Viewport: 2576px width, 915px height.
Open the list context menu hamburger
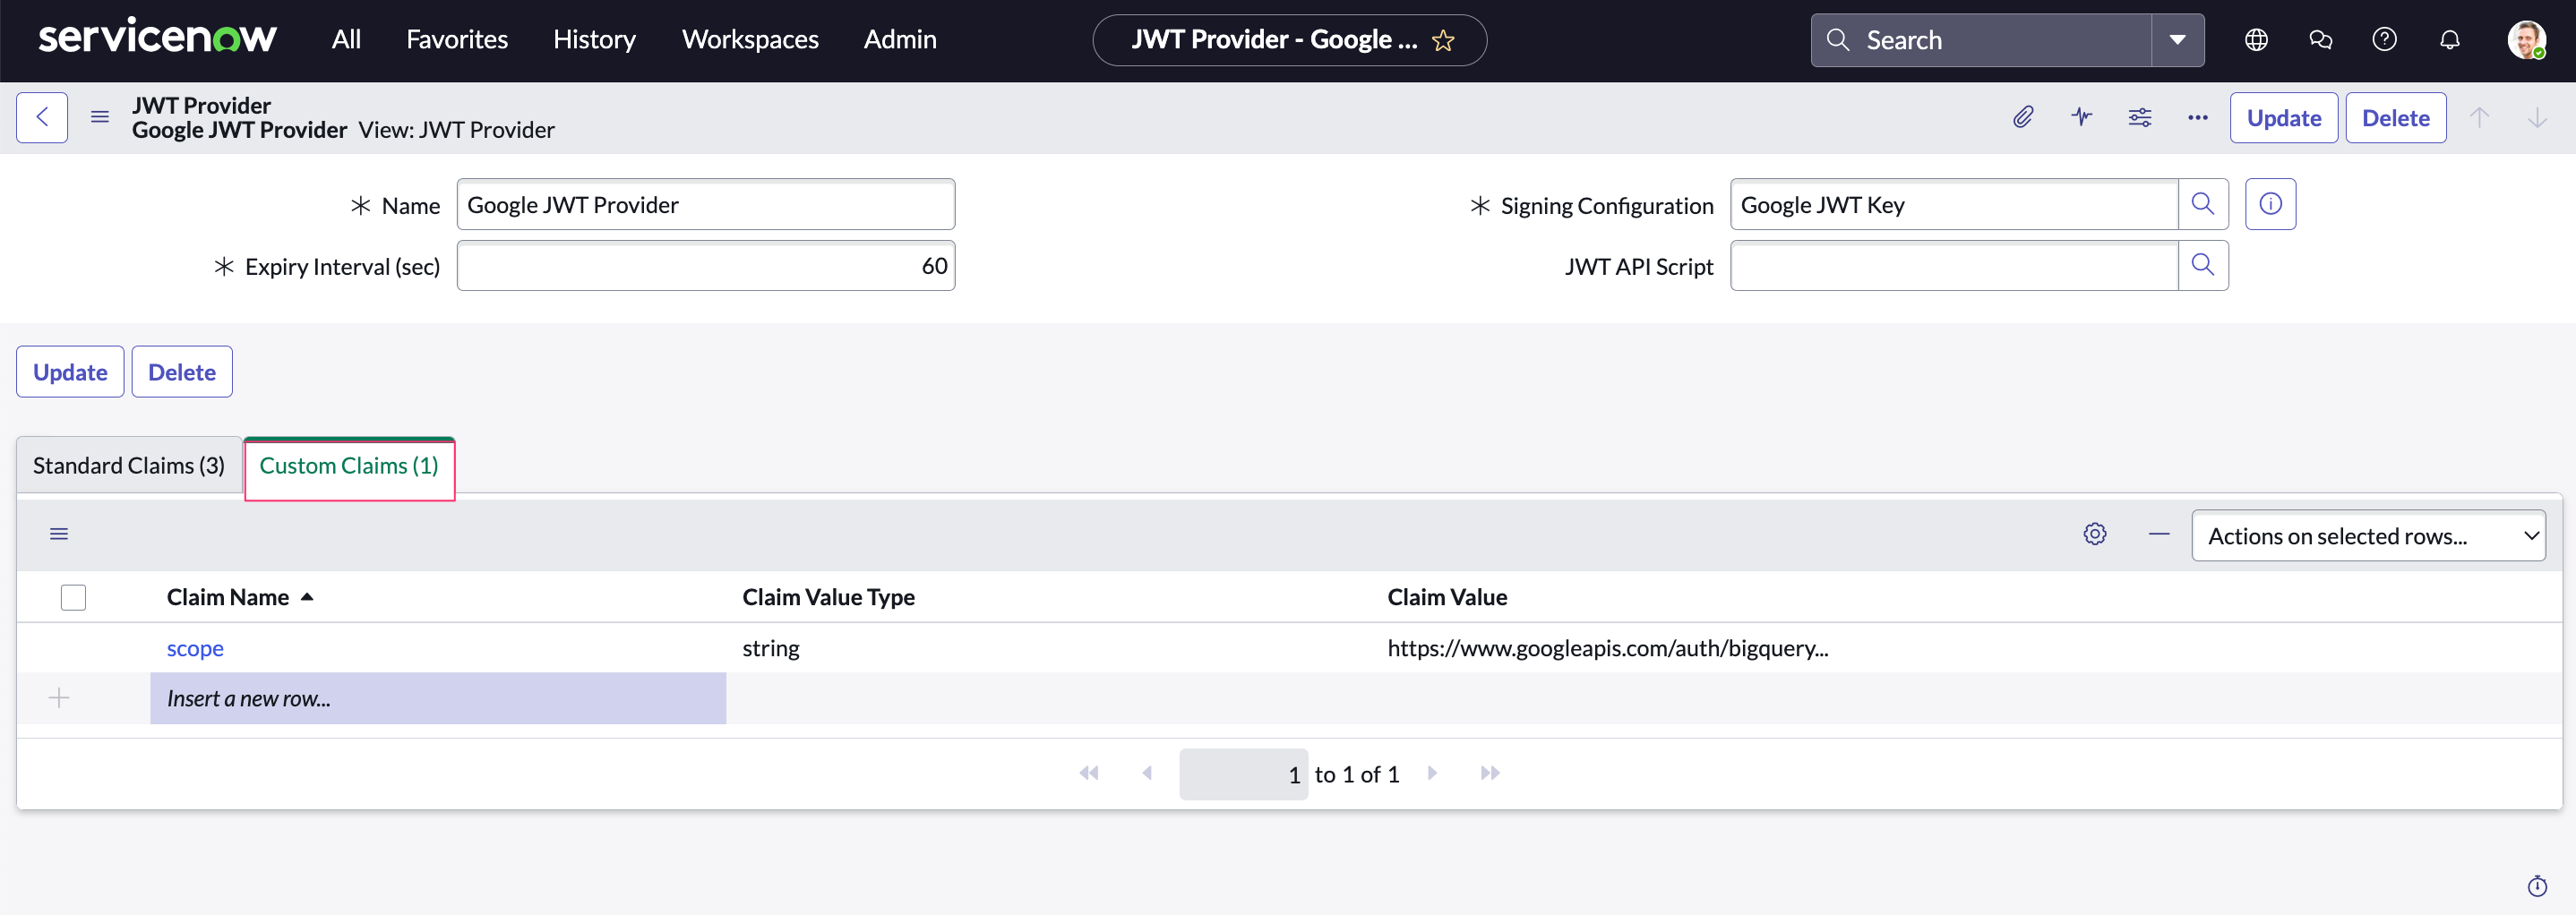[x=59, y=534]
